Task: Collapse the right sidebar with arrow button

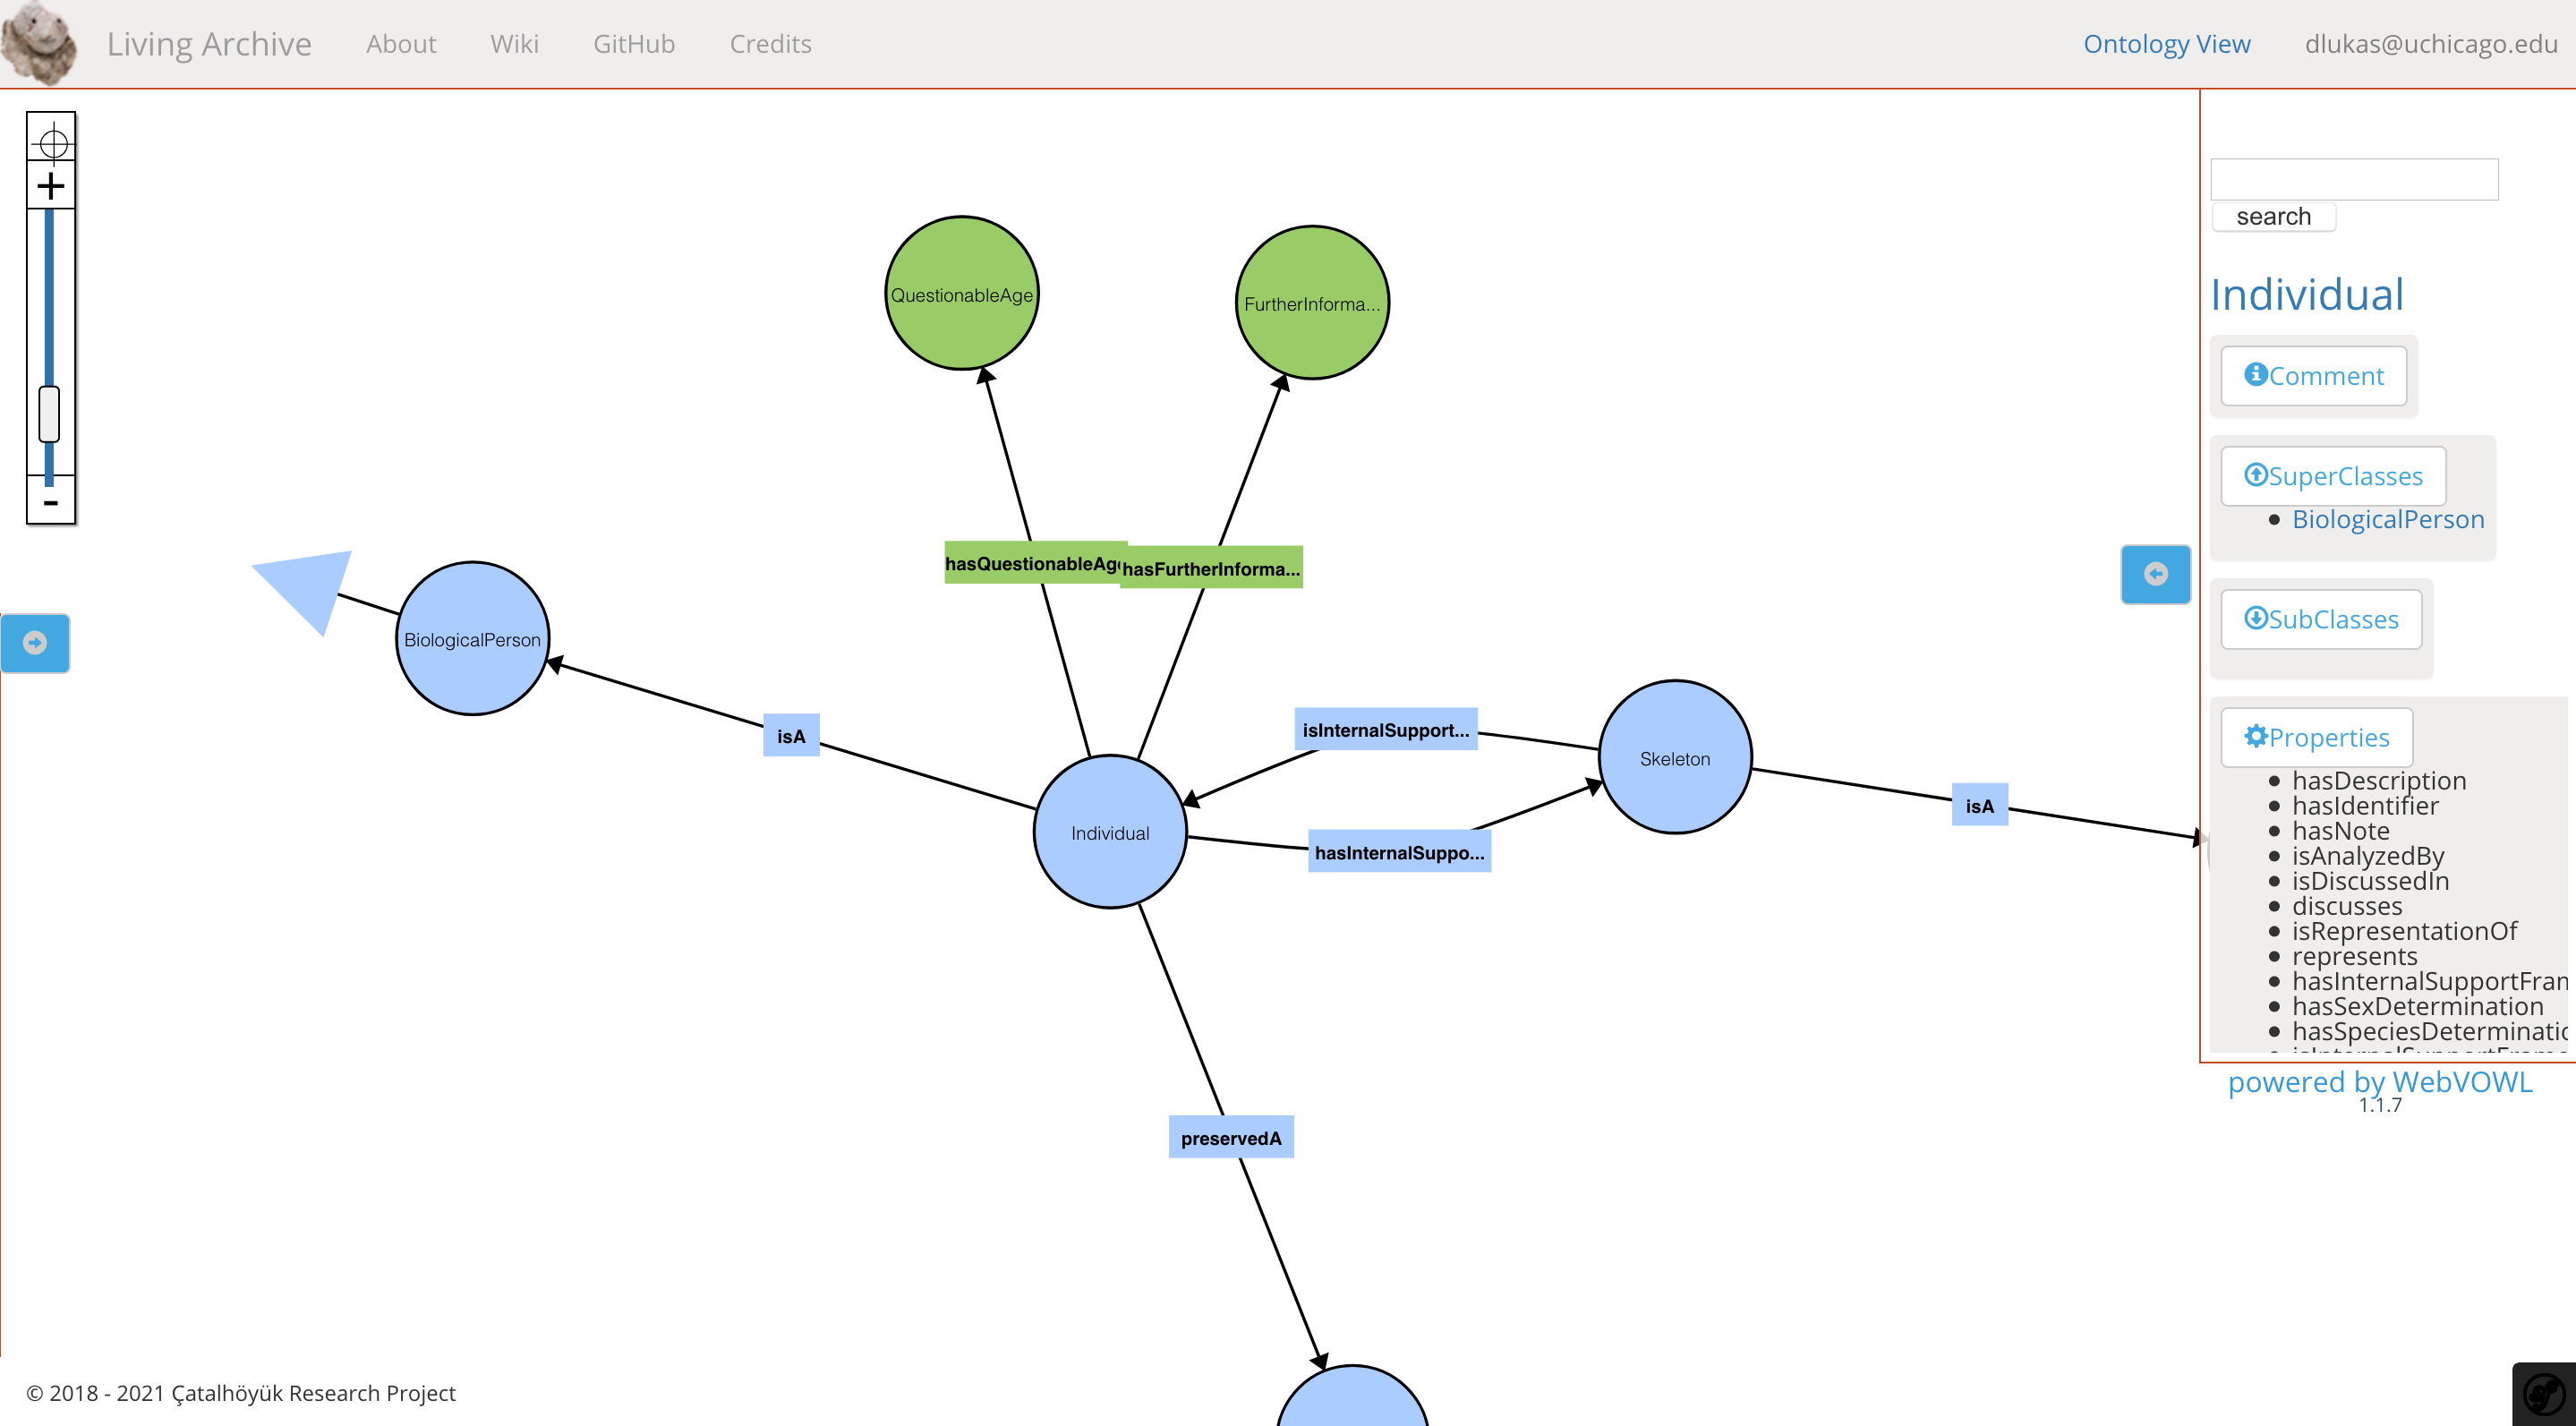Action: pyautogui.click(x=2155, y=574)
